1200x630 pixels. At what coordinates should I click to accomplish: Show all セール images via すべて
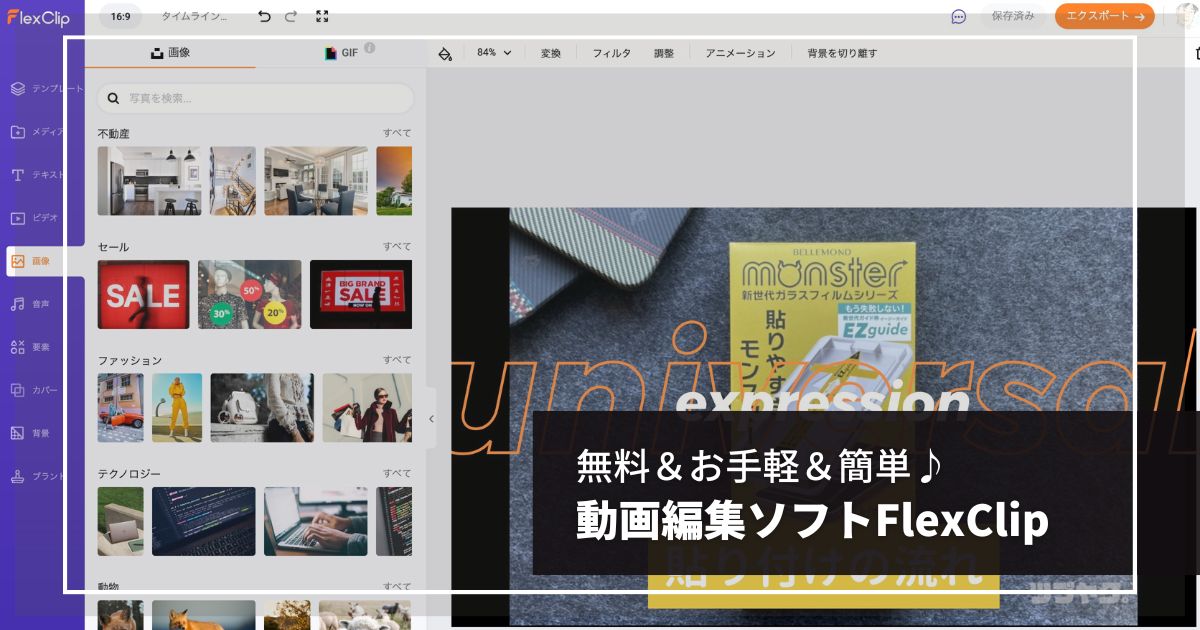(x=397, y=246)
